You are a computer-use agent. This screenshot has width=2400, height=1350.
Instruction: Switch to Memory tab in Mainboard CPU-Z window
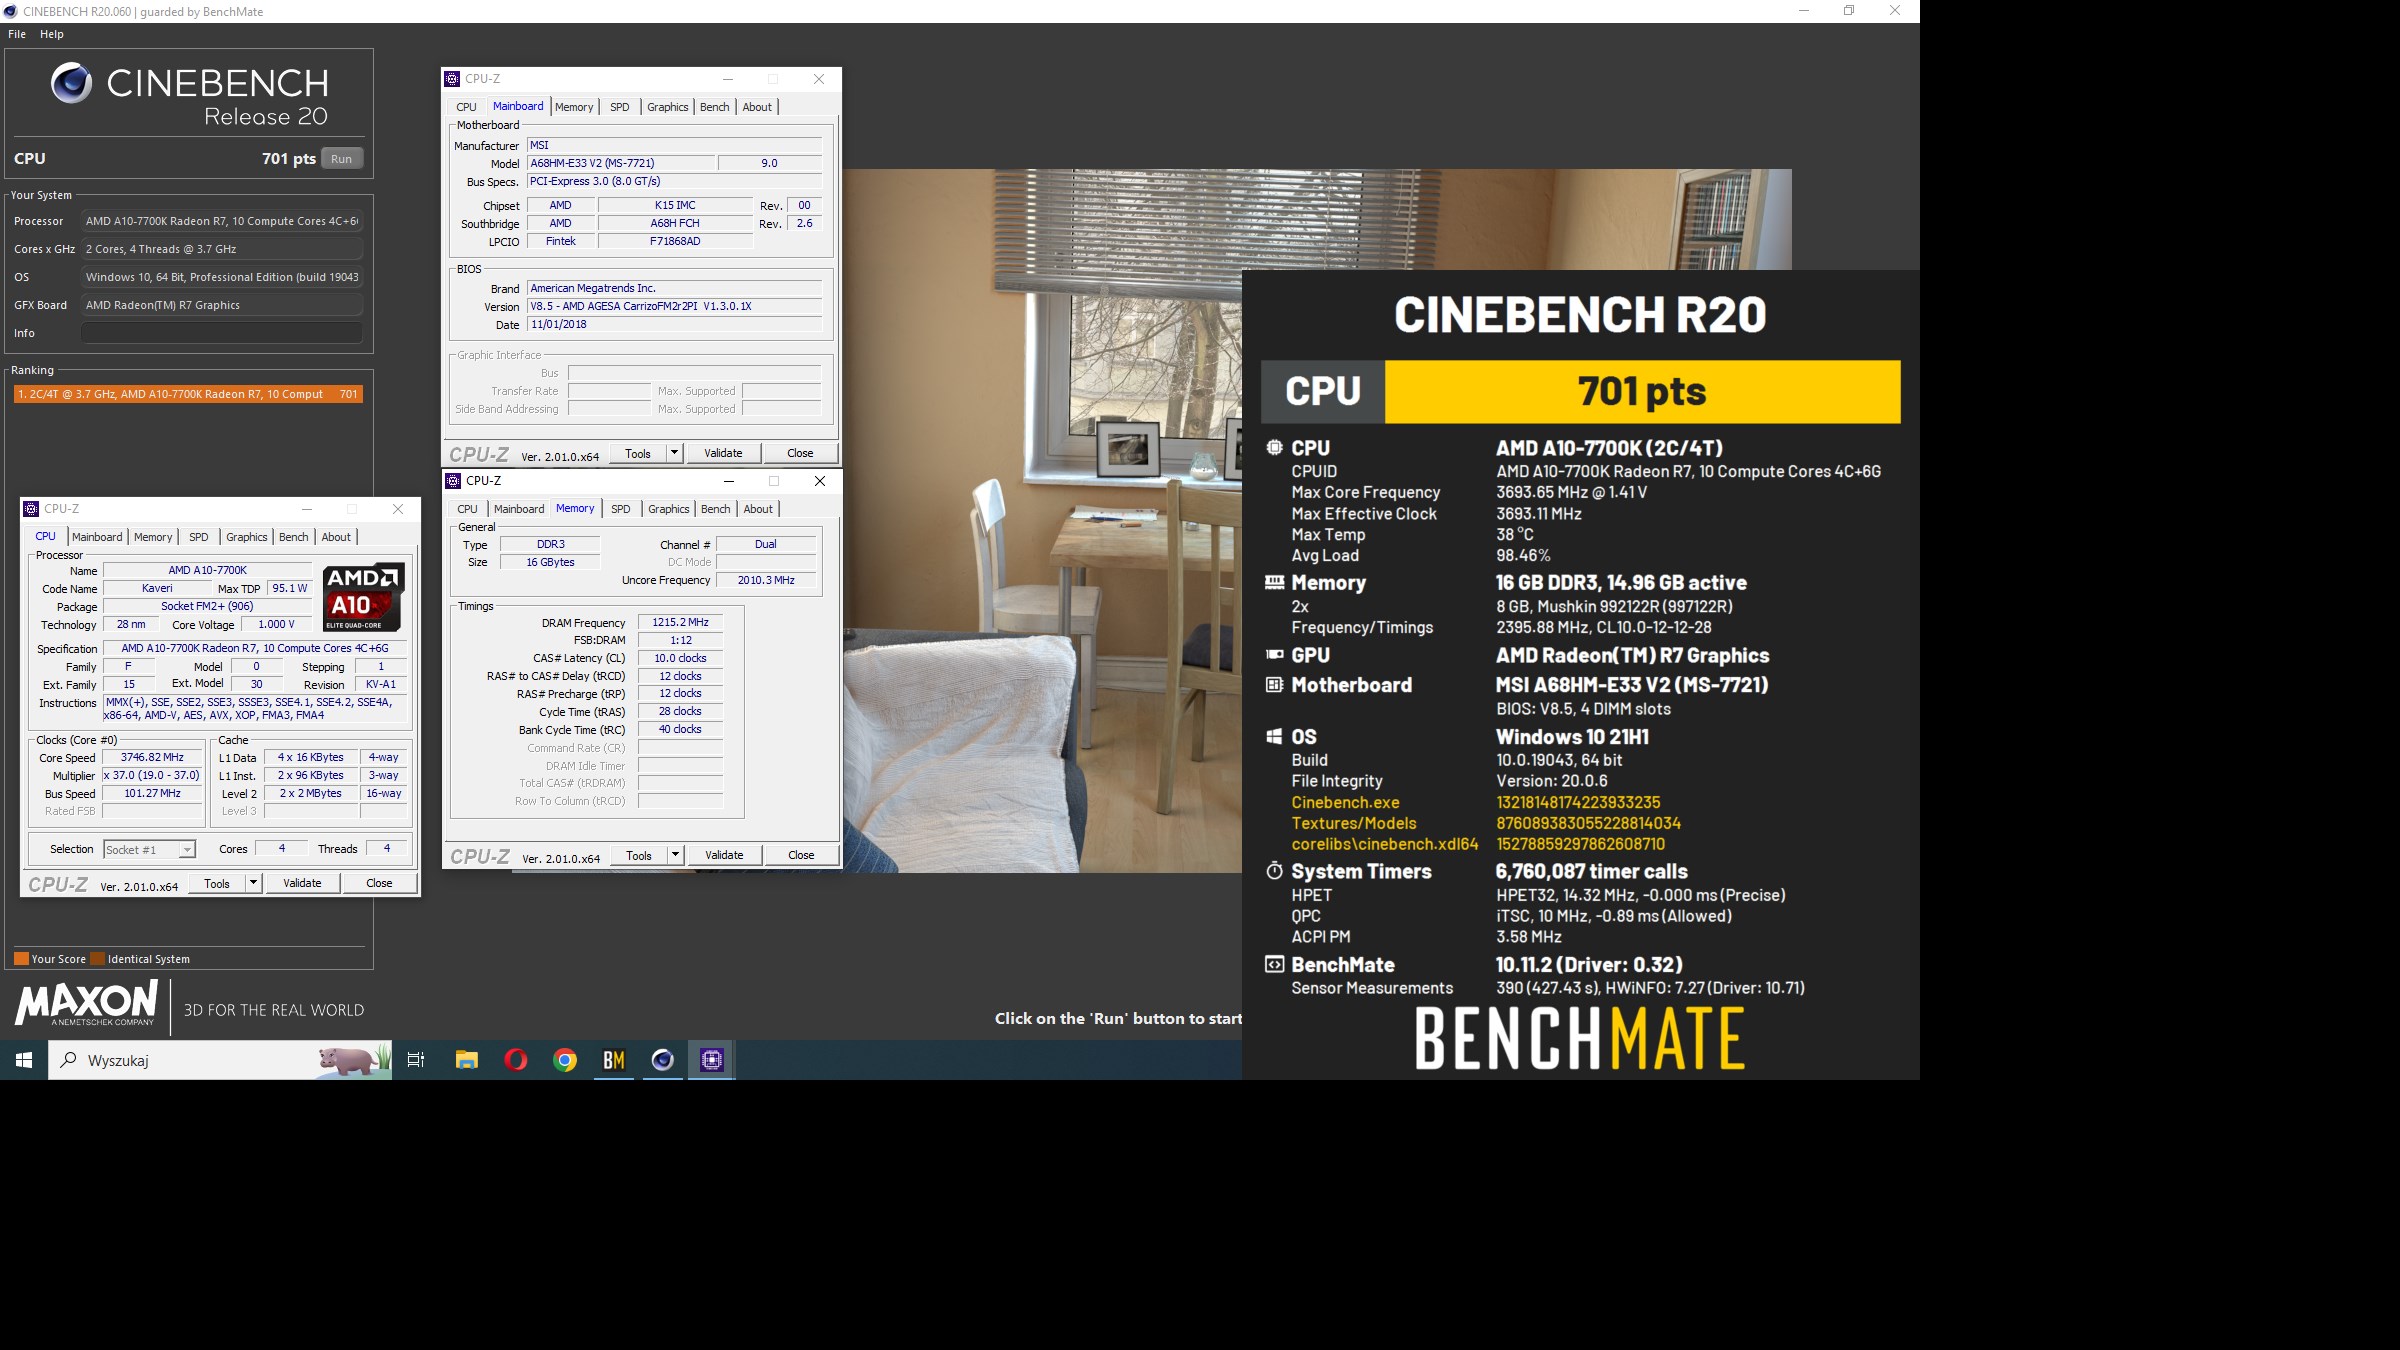(574, 107)
